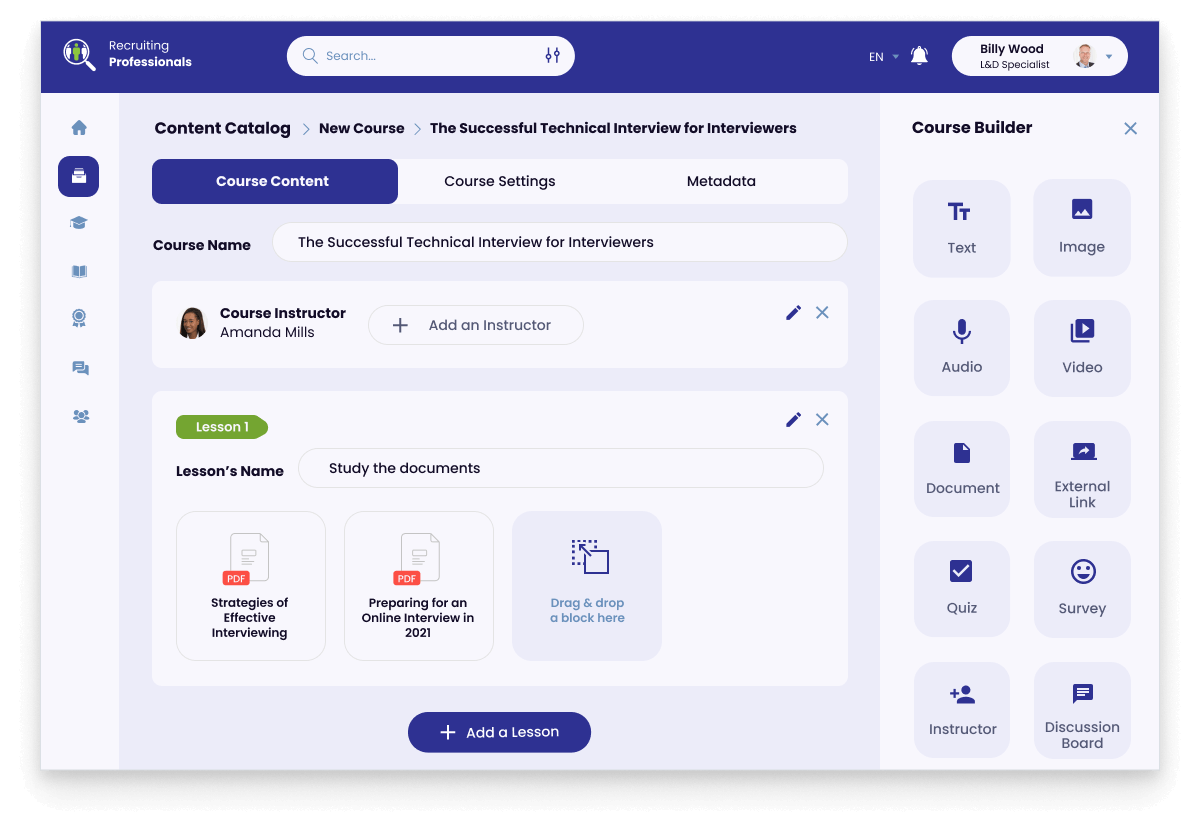Switch to the Metadata tab

[721, 182]
